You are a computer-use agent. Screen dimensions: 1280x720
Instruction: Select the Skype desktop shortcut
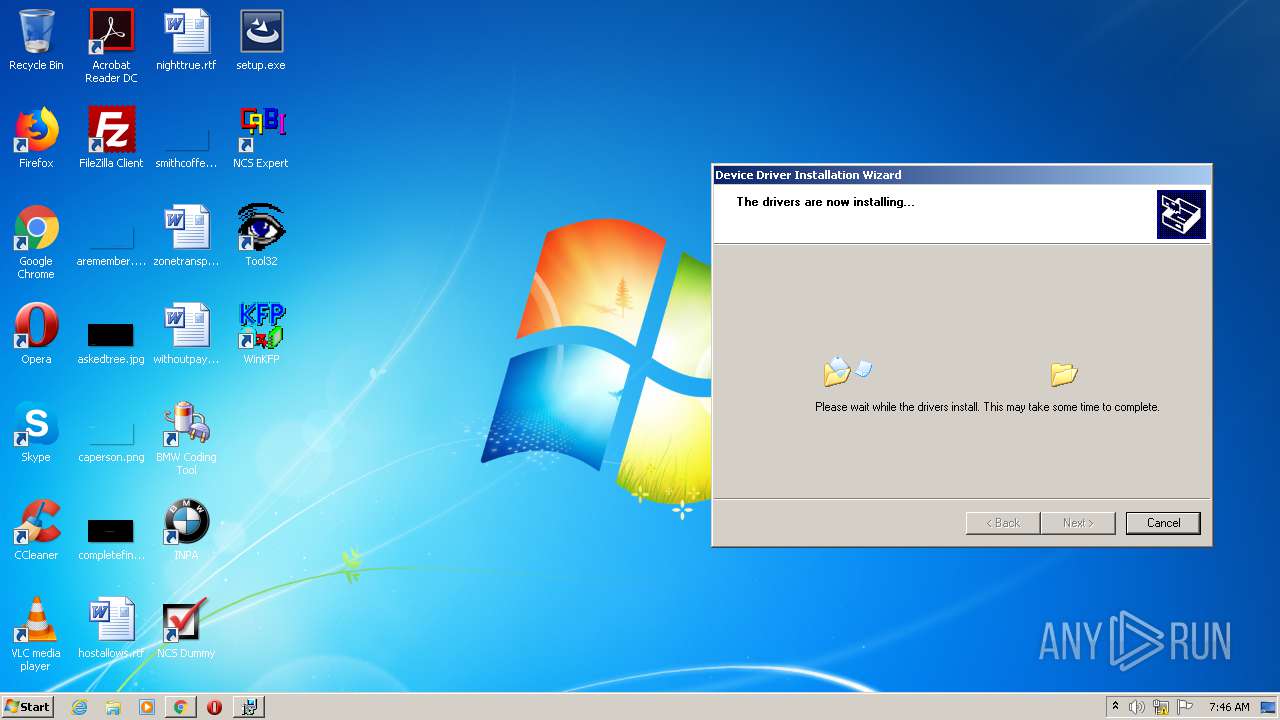(36, 432)
